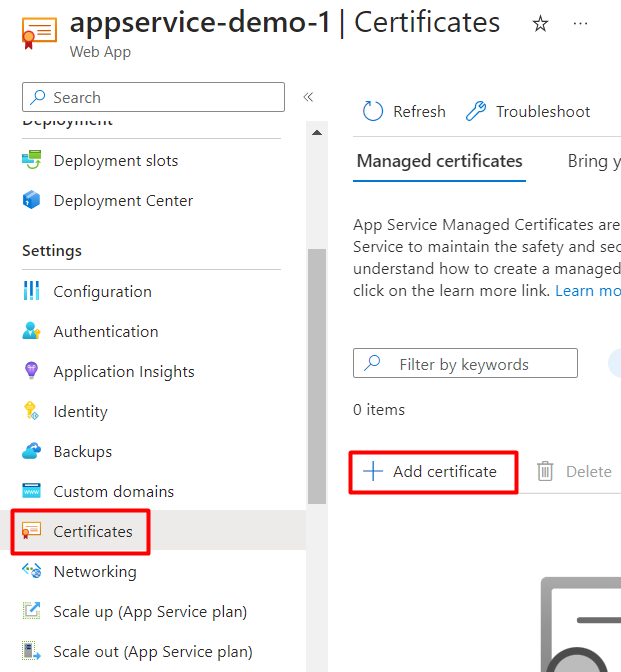Switch to Managed certificates tab
Image resolution: width=621 pixels, height=672 pixels.
(x=439, y=161)
